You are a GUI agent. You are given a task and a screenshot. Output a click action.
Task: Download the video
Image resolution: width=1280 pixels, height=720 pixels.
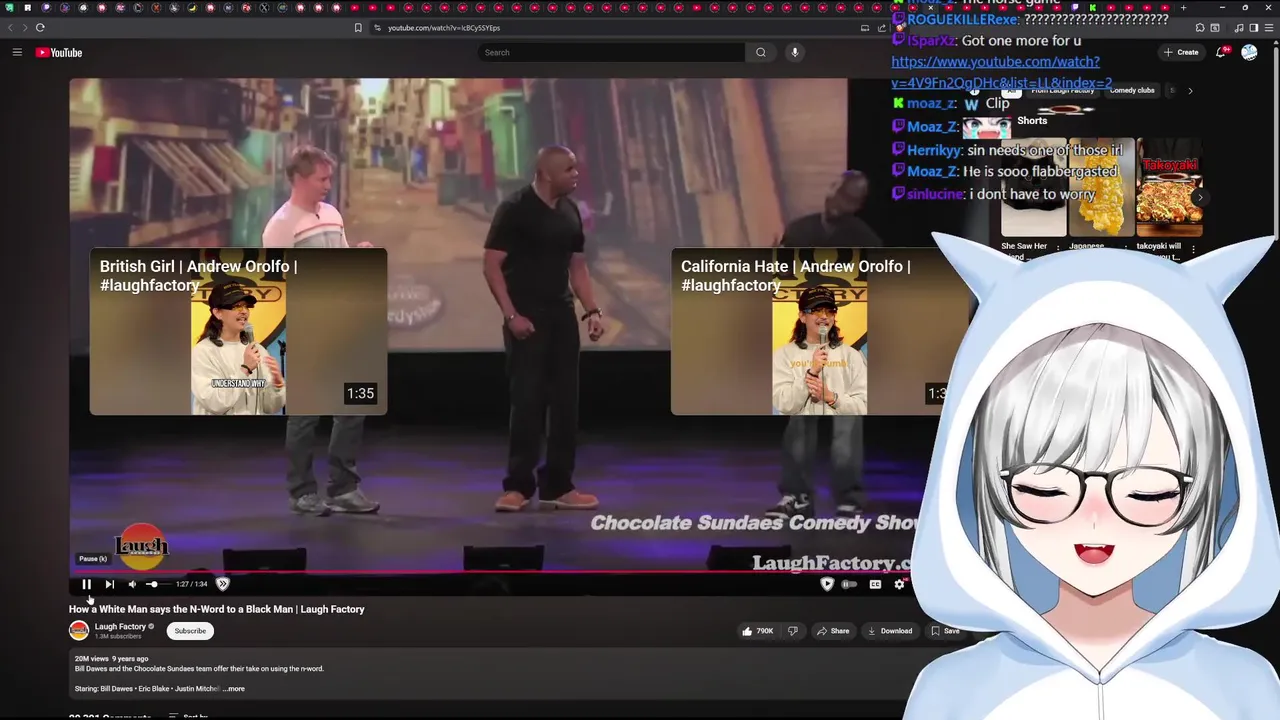pos(890,631)
